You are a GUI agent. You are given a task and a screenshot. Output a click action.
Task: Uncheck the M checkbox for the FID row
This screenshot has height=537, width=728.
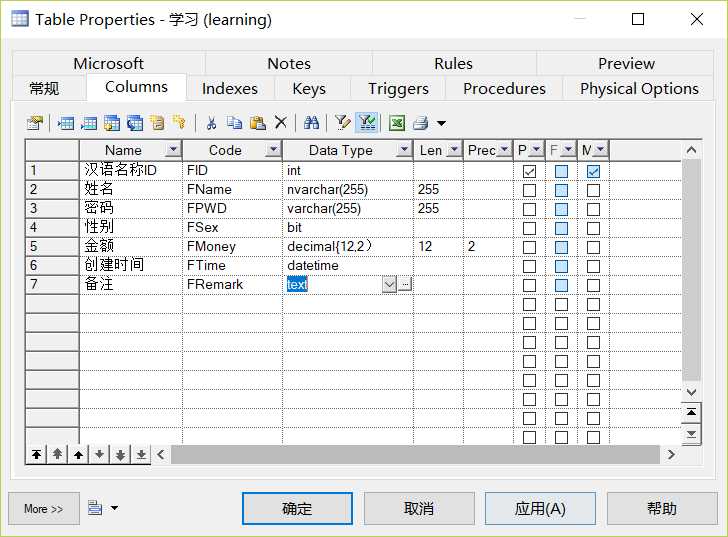[593, 171]
